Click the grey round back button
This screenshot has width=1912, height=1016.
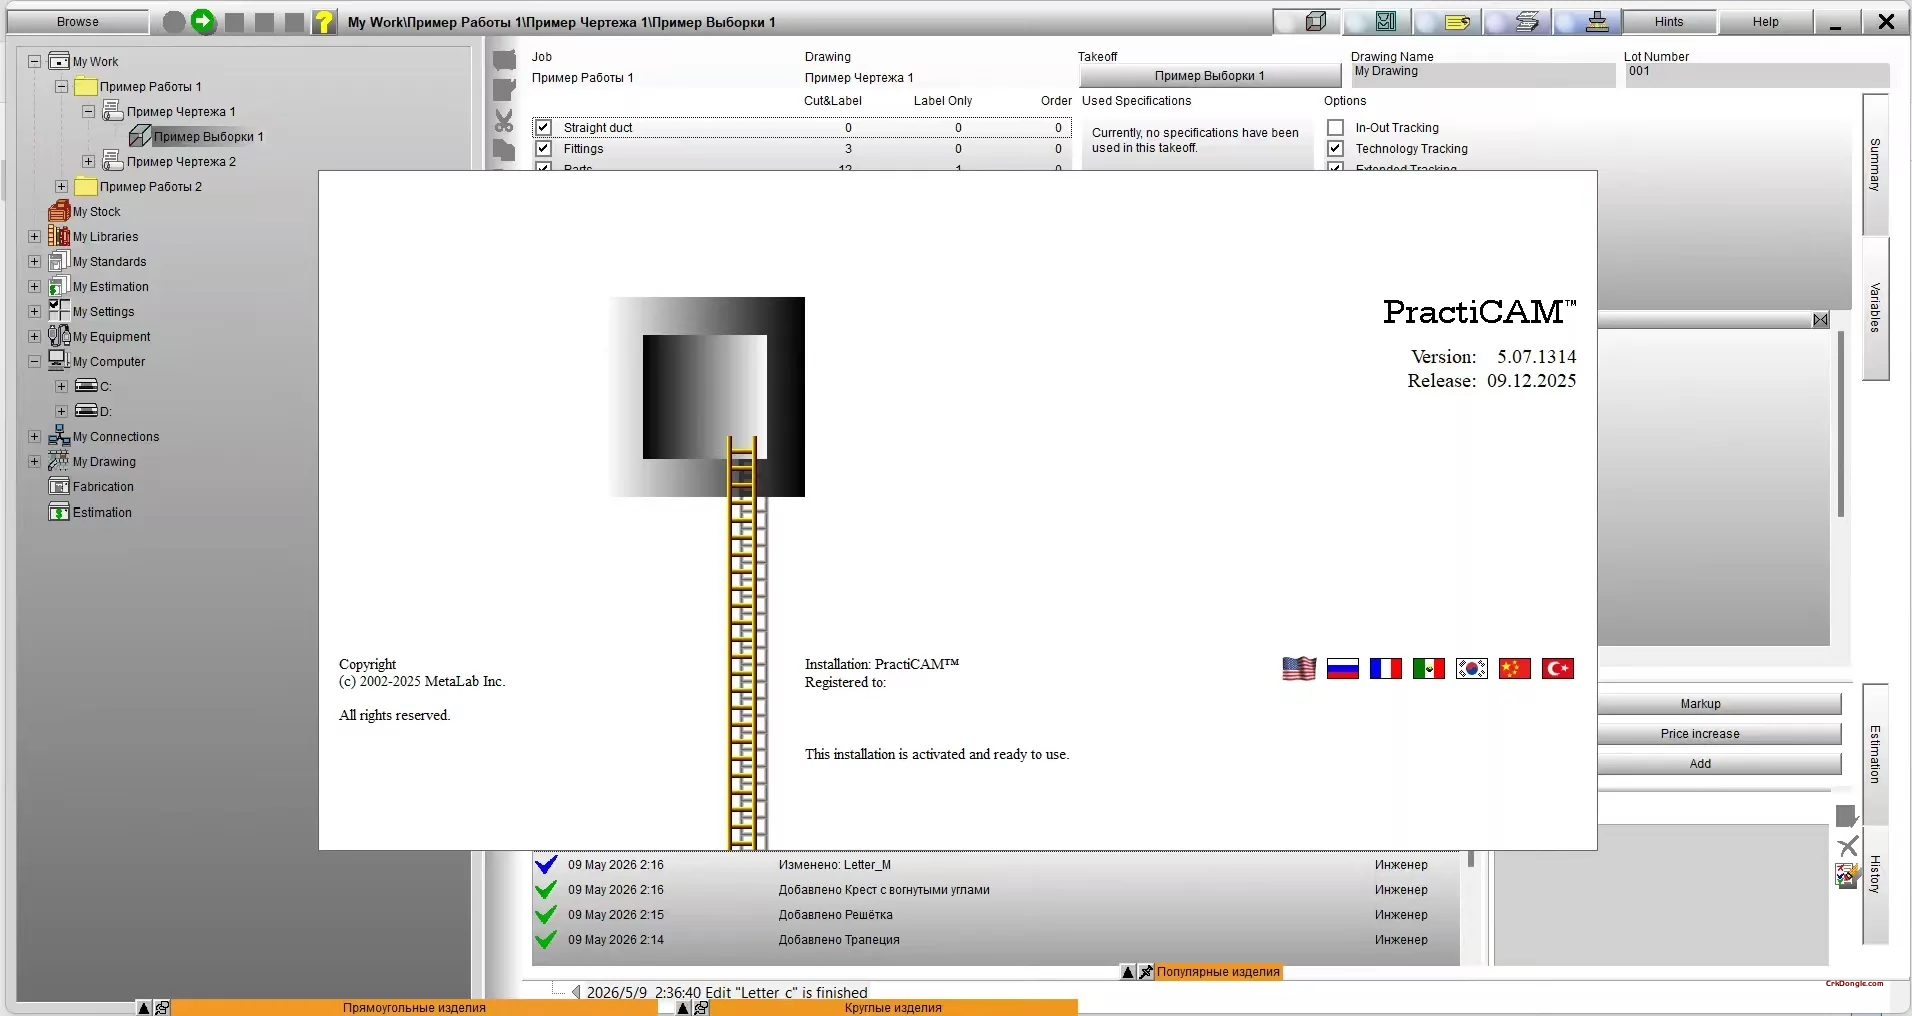(174, 21)
